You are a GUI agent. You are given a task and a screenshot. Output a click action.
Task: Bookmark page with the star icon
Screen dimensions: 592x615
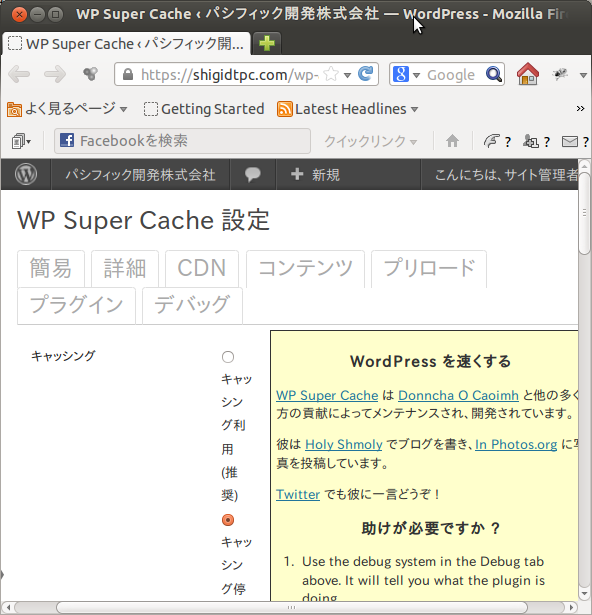[x=332, y=74]
